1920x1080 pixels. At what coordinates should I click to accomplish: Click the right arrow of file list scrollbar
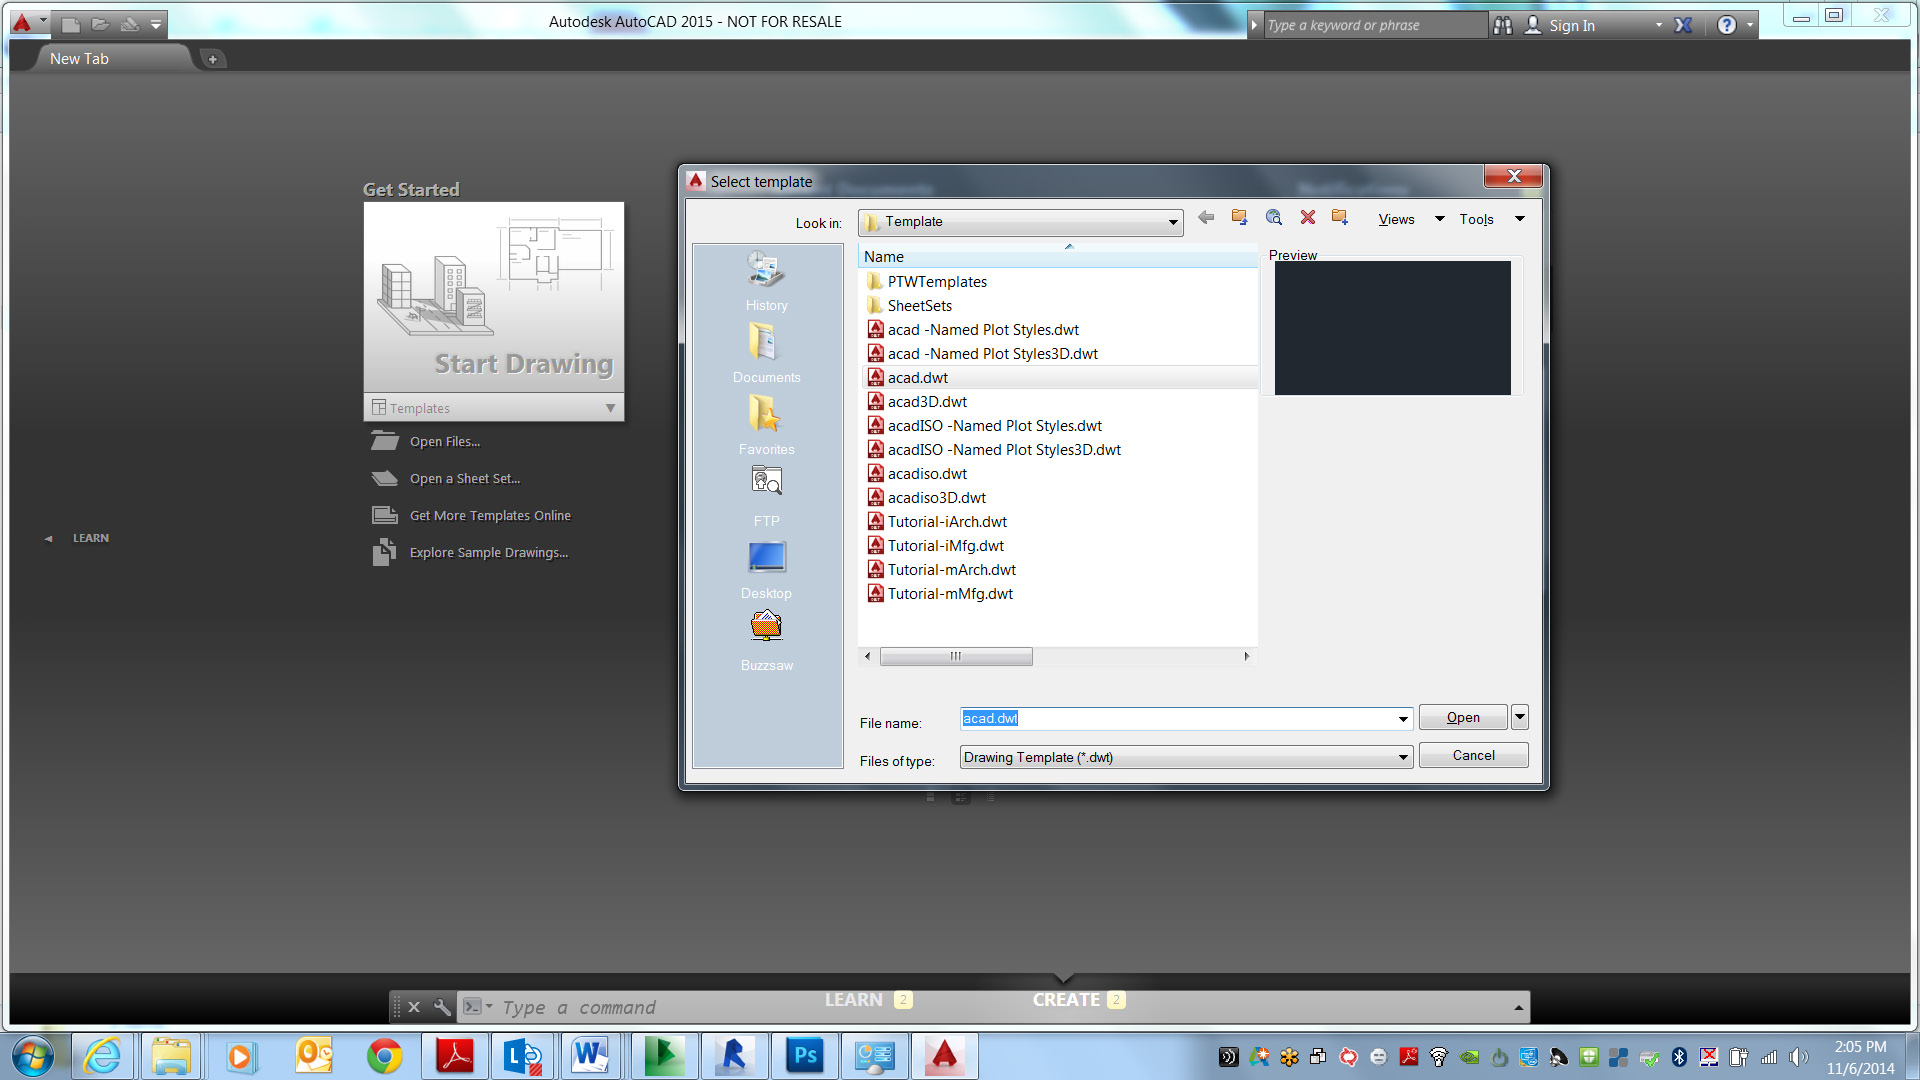(x=1247, y=656)
